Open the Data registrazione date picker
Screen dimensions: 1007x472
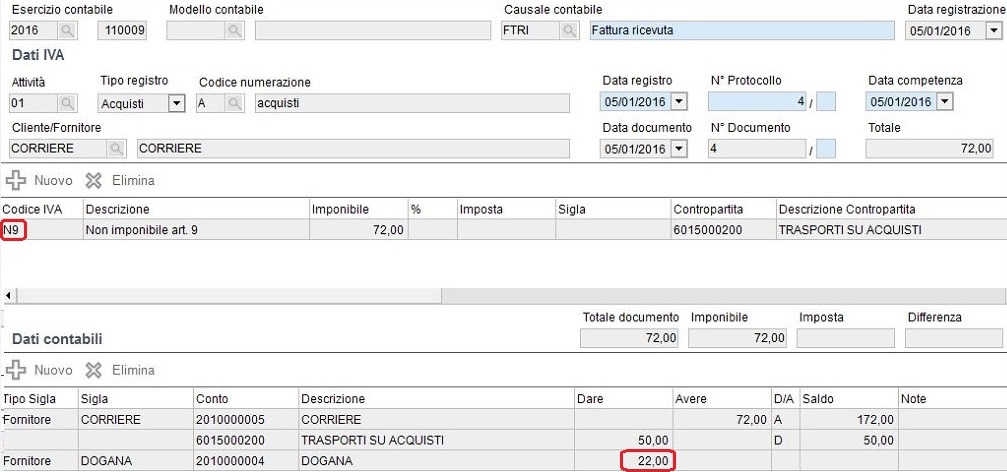(992, 31)
